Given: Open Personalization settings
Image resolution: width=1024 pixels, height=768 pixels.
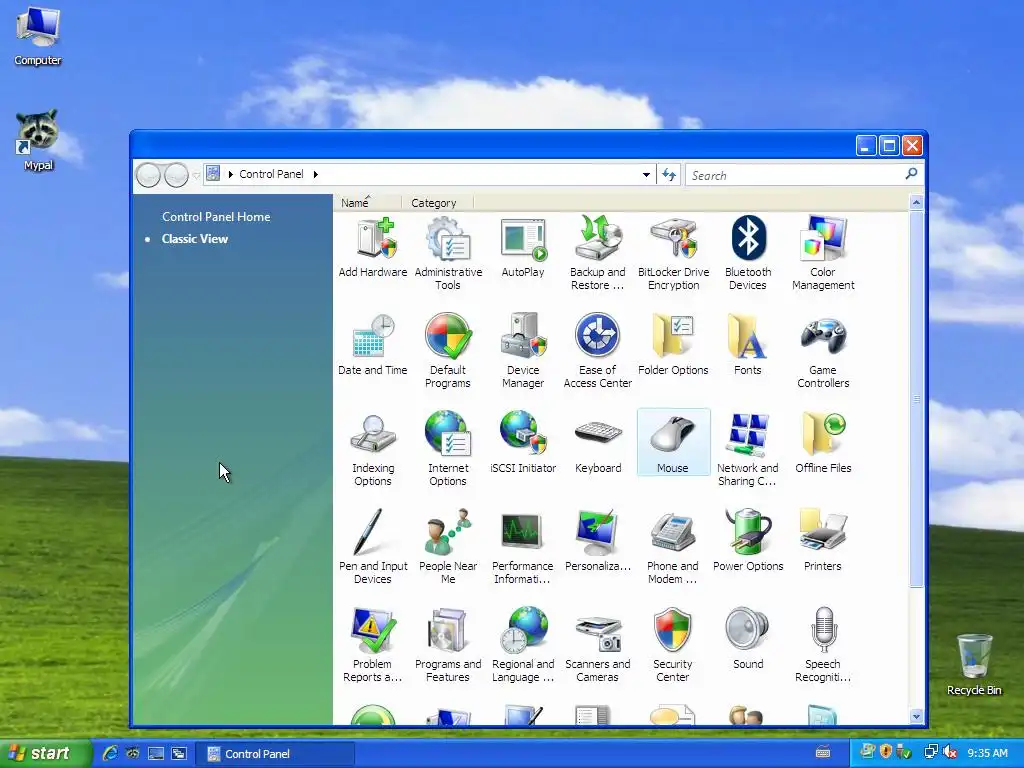Looking at the screenshot, I should tap(598, 541).
